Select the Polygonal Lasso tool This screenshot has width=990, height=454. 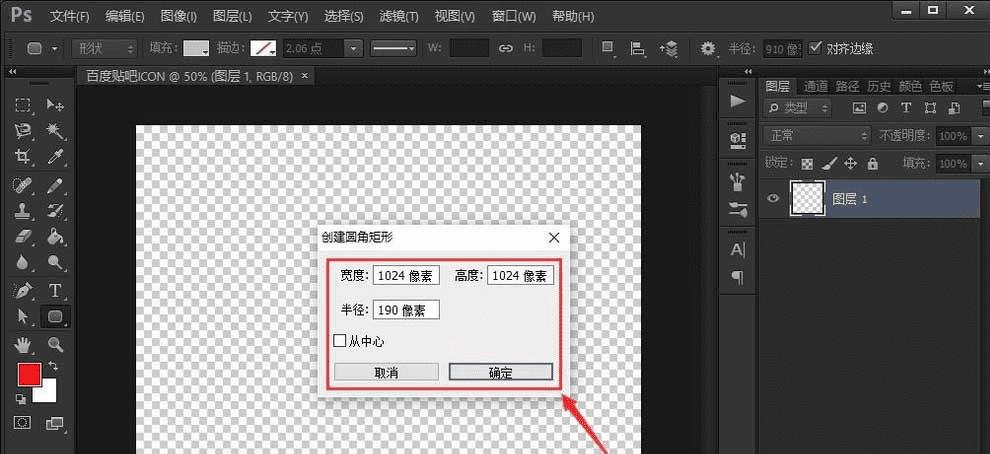23,131
